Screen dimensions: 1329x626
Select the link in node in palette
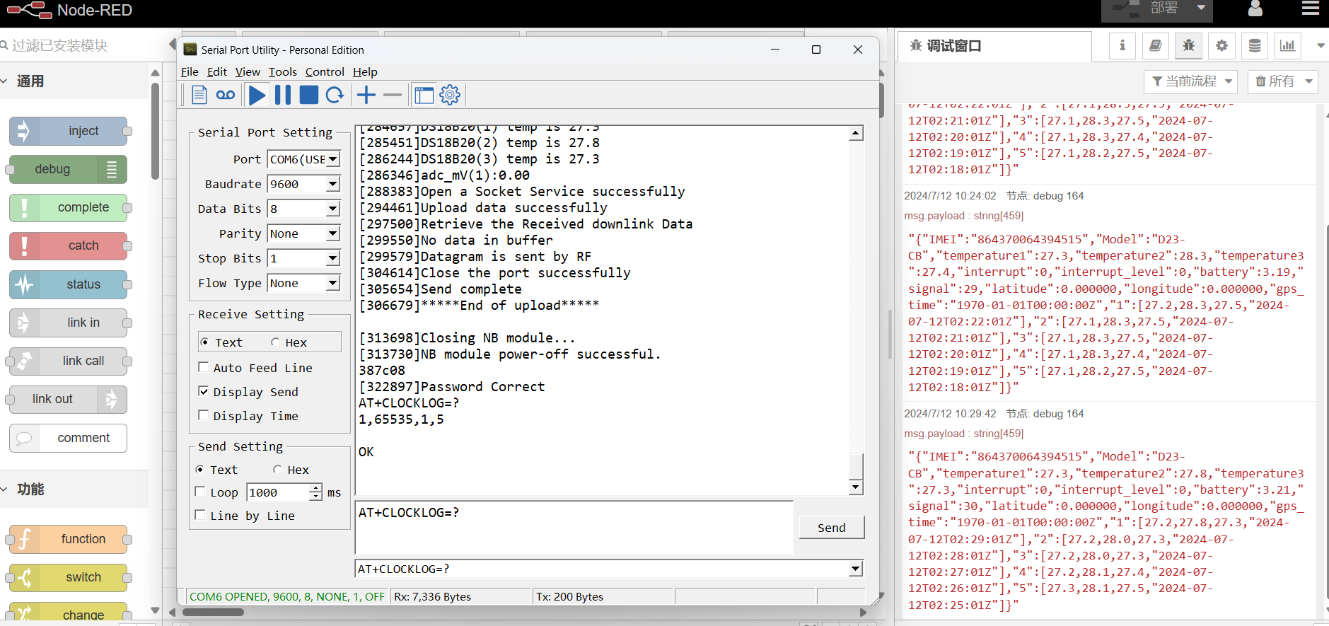68,322
